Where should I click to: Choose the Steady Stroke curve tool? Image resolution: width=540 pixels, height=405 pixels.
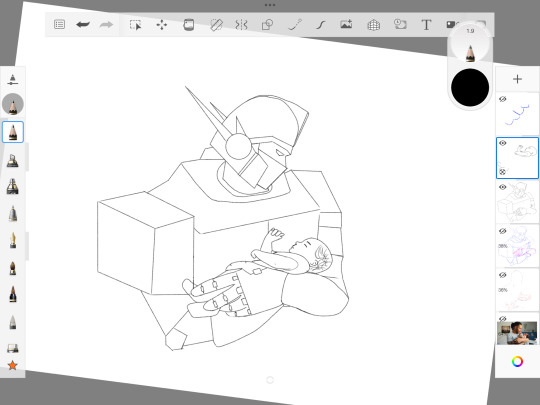coord(321,25)
